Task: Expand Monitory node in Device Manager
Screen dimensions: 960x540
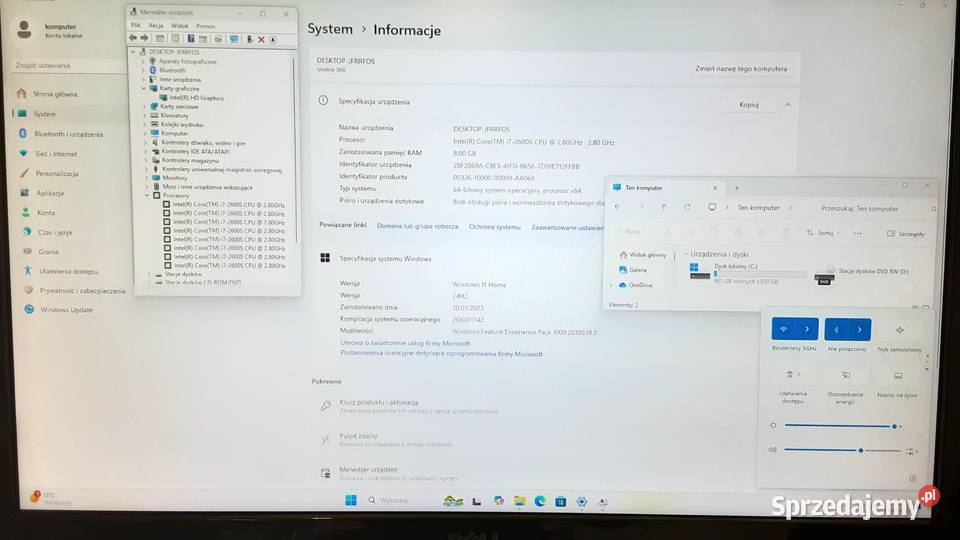Action: tap(146, 178)
